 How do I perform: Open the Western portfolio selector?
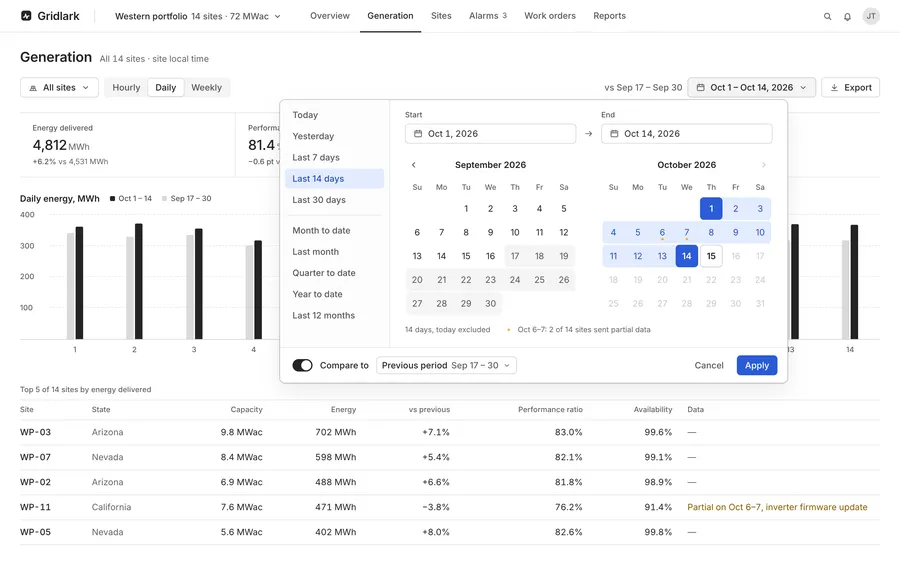pyautogui.click(x=198, y=16)
